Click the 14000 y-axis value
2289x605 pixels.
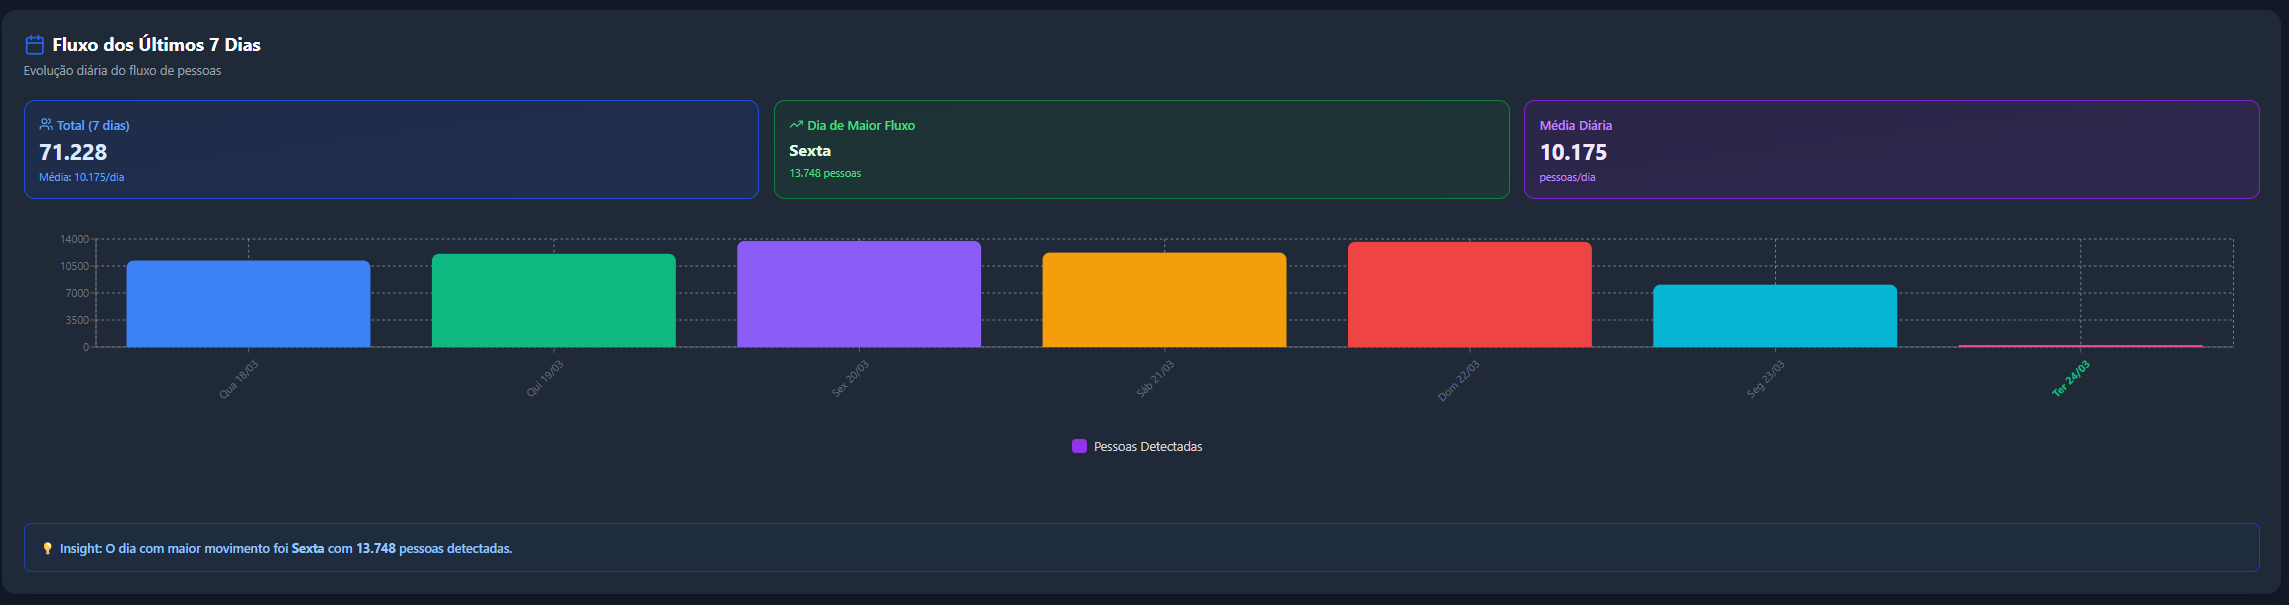tap(74, 239)
